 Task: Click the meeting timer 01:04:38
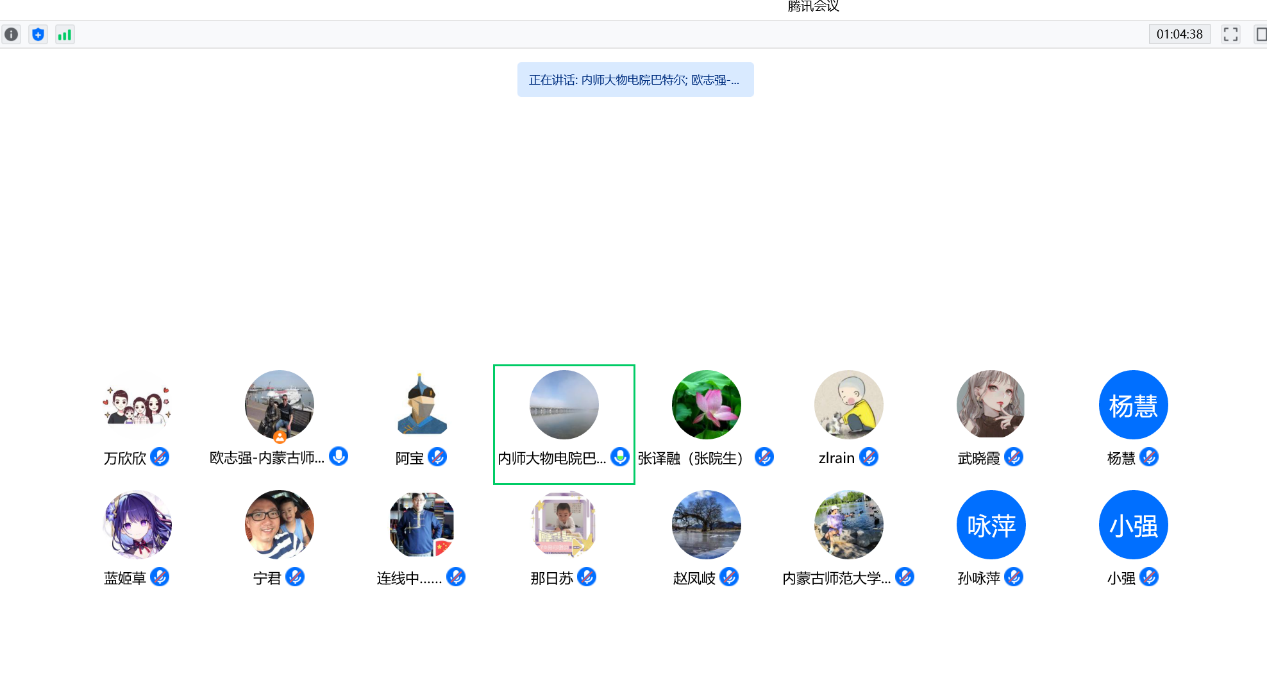[1179, 34]
